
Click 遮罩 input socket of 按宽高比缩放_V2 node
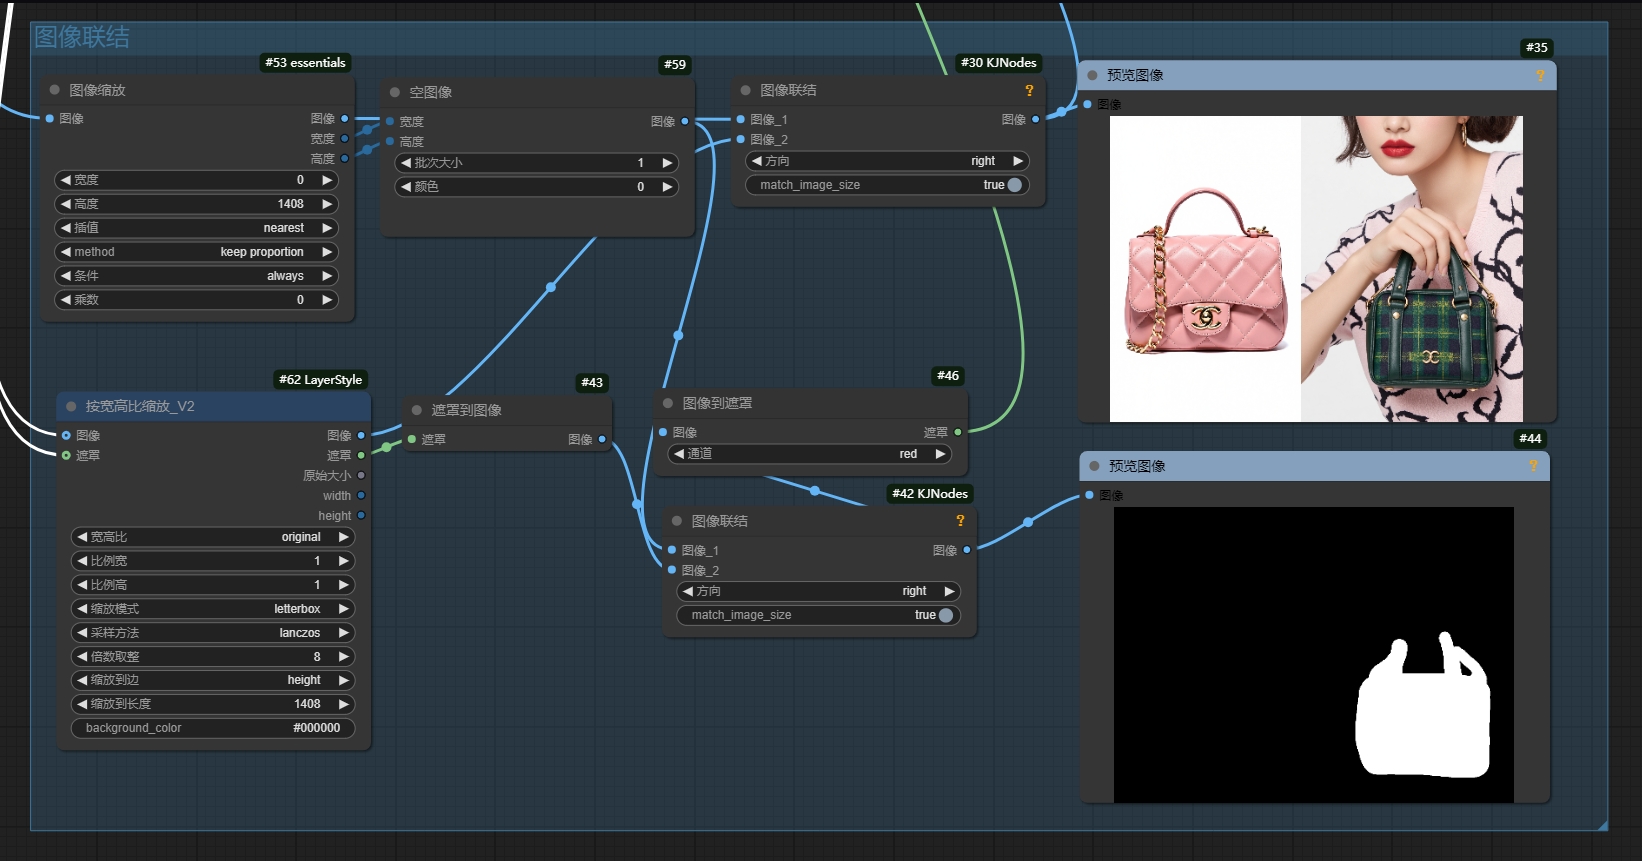[66, 455]
